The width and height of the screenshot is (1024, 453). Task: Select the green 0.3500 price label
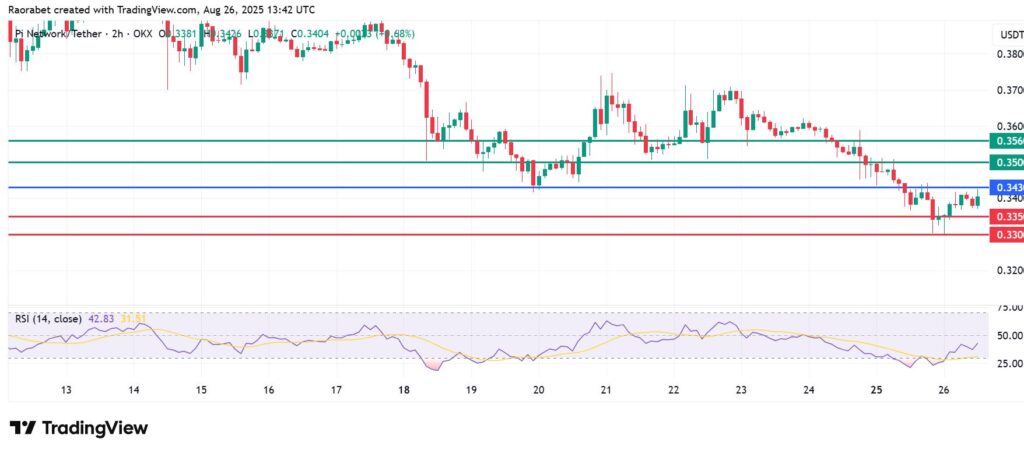[x=1005, y=162]
